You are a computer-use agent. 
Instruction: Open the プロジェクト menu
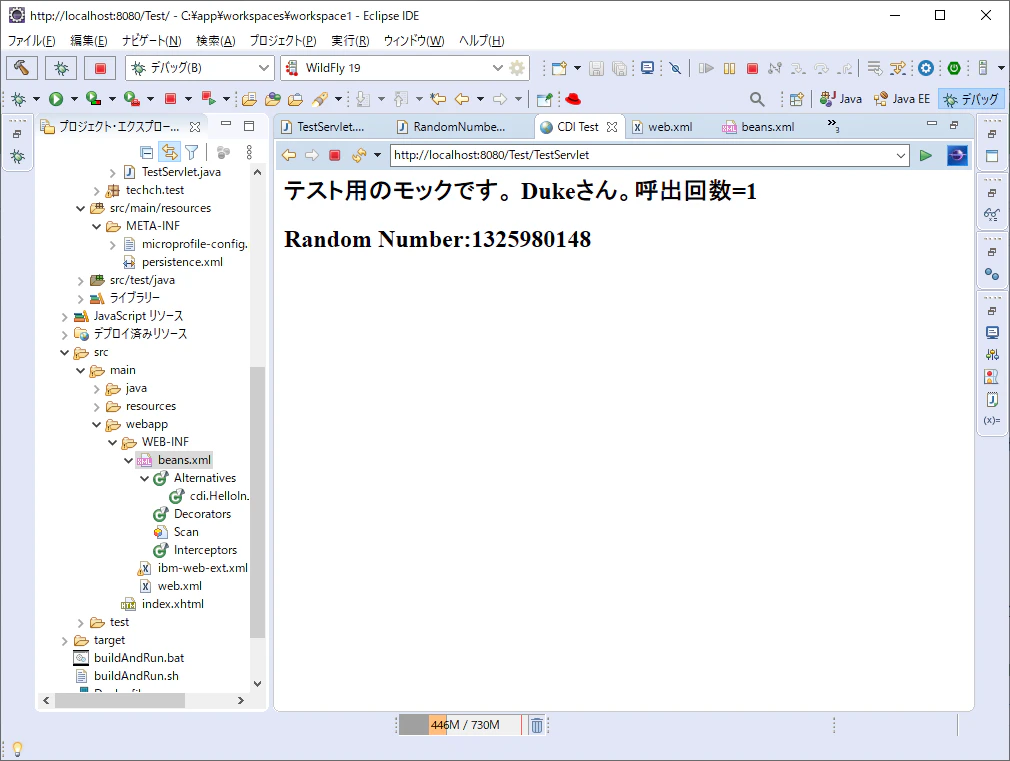pos(283,41)
